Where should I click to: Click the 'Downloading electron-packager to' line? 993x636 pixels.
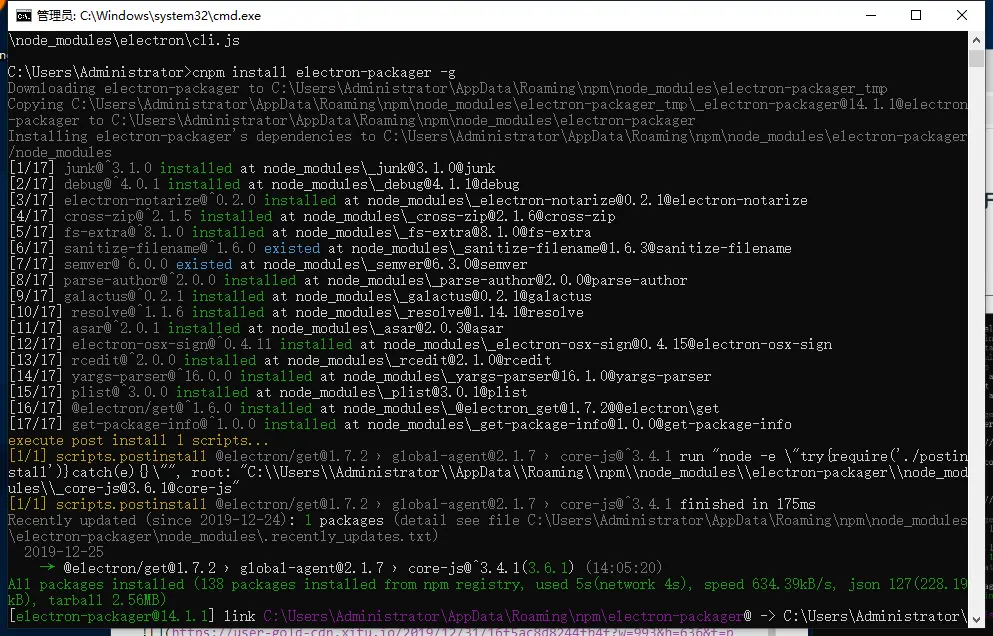(x=448, y=88)
